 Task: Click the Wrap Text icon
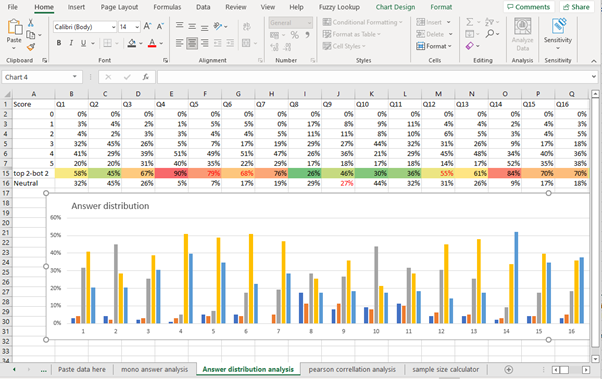click(x=247, y=26)
